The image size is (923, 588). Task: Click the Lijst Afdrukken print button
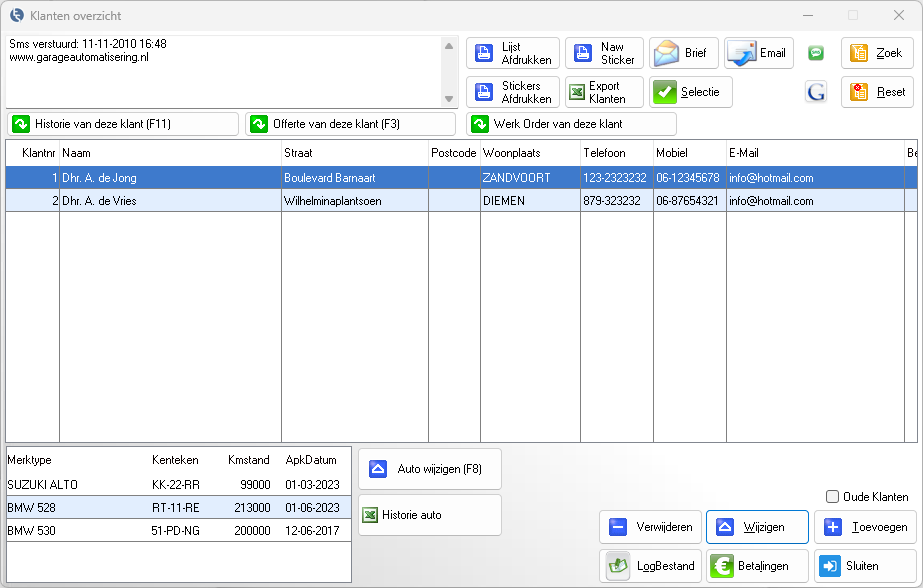[513, 53]
